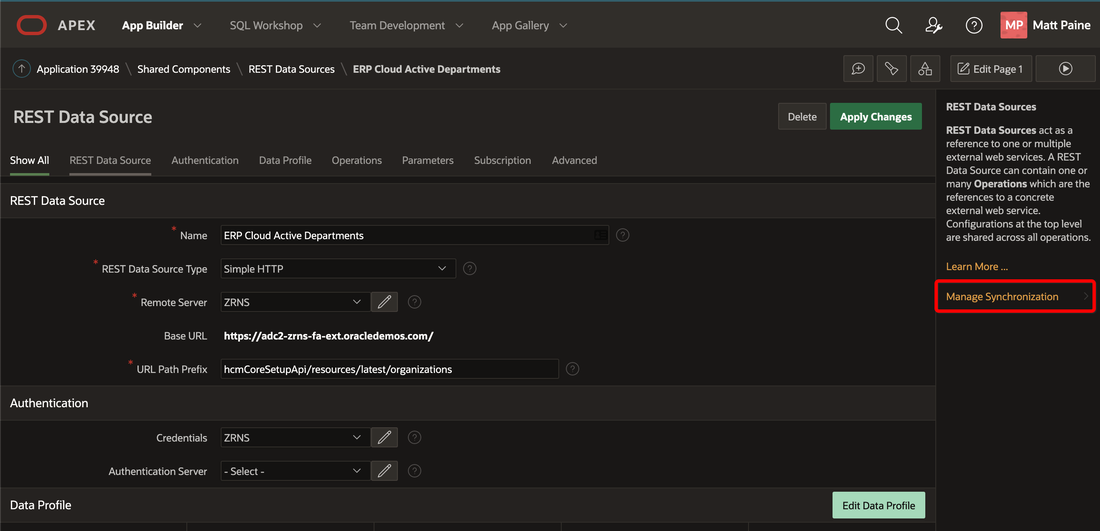Click the list icon inside the Name field
This screenshot has height=531, width=1100.
click(x=601, y=235)
